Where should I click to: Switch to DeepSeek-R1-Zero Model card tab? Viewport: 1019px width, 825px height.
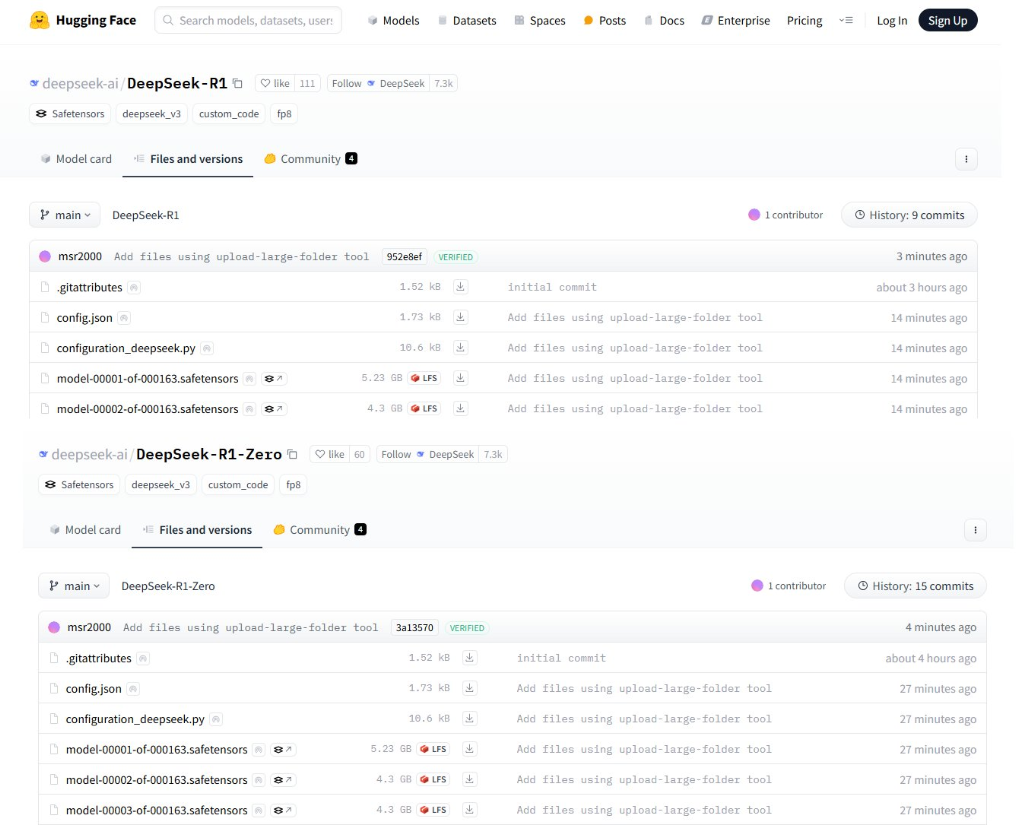(x=85, y=530)
